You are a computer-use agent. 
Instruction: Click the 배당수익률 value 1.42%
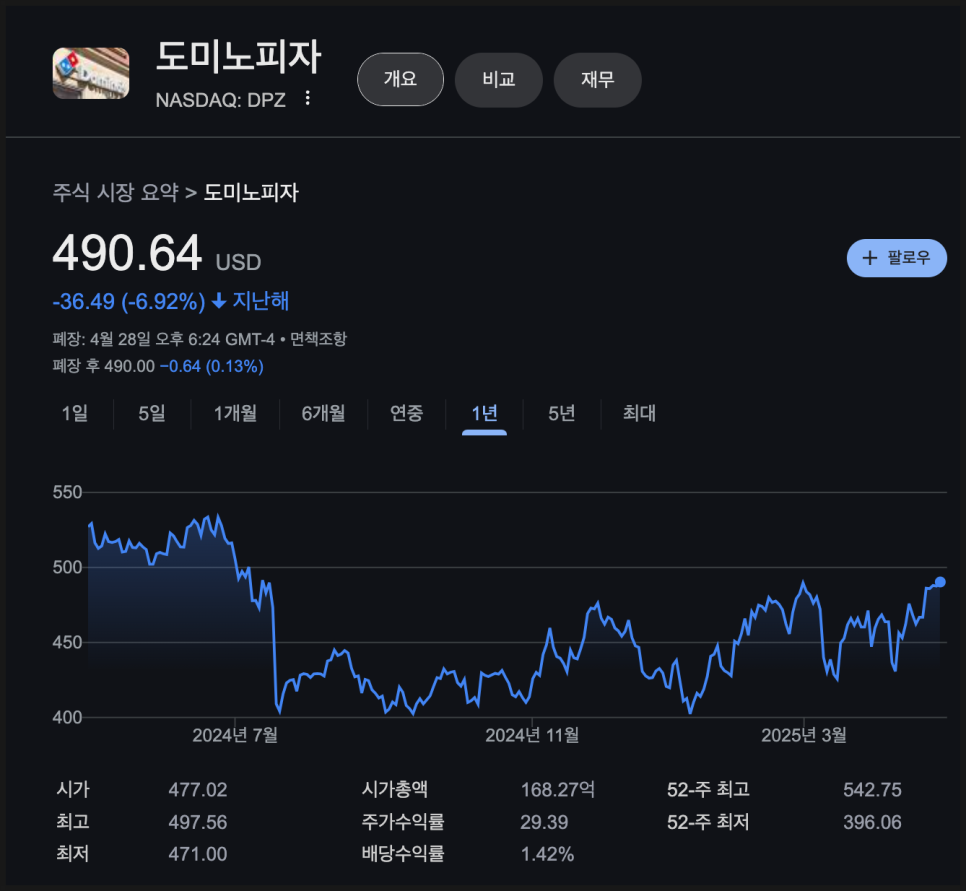coord(548,854)
